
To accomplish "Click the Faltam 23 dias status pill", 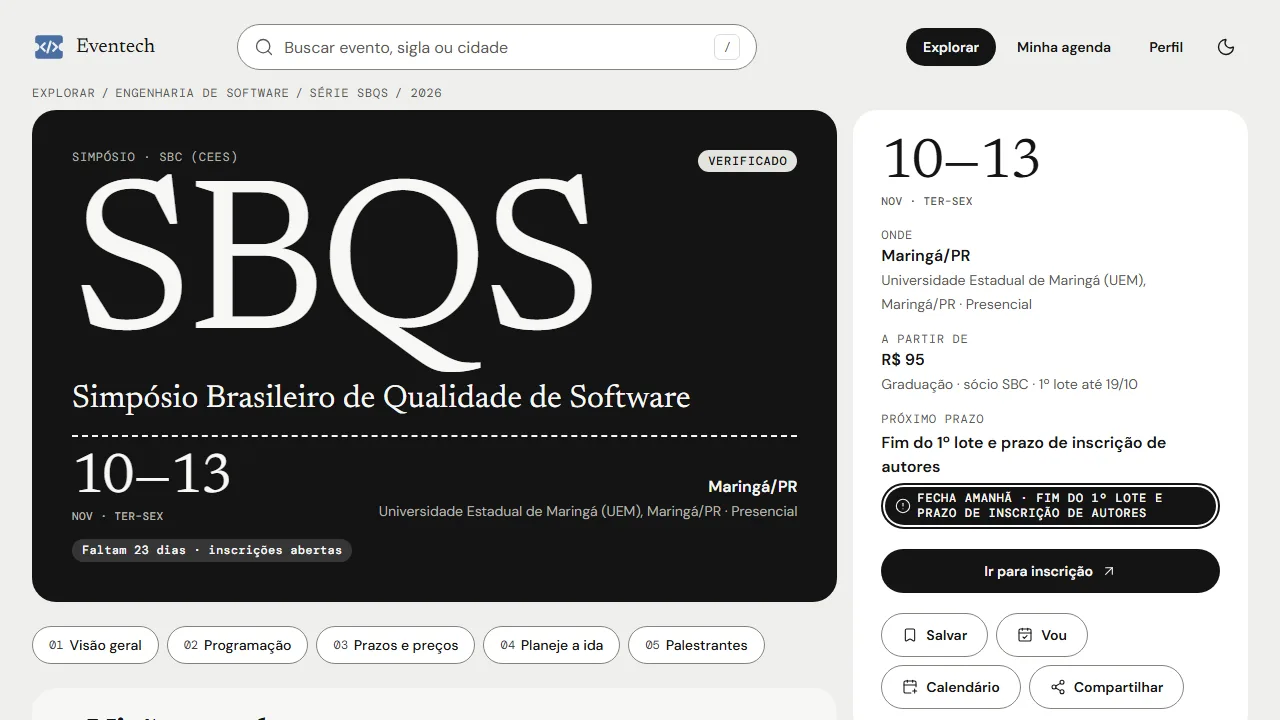I will (212, 550).
